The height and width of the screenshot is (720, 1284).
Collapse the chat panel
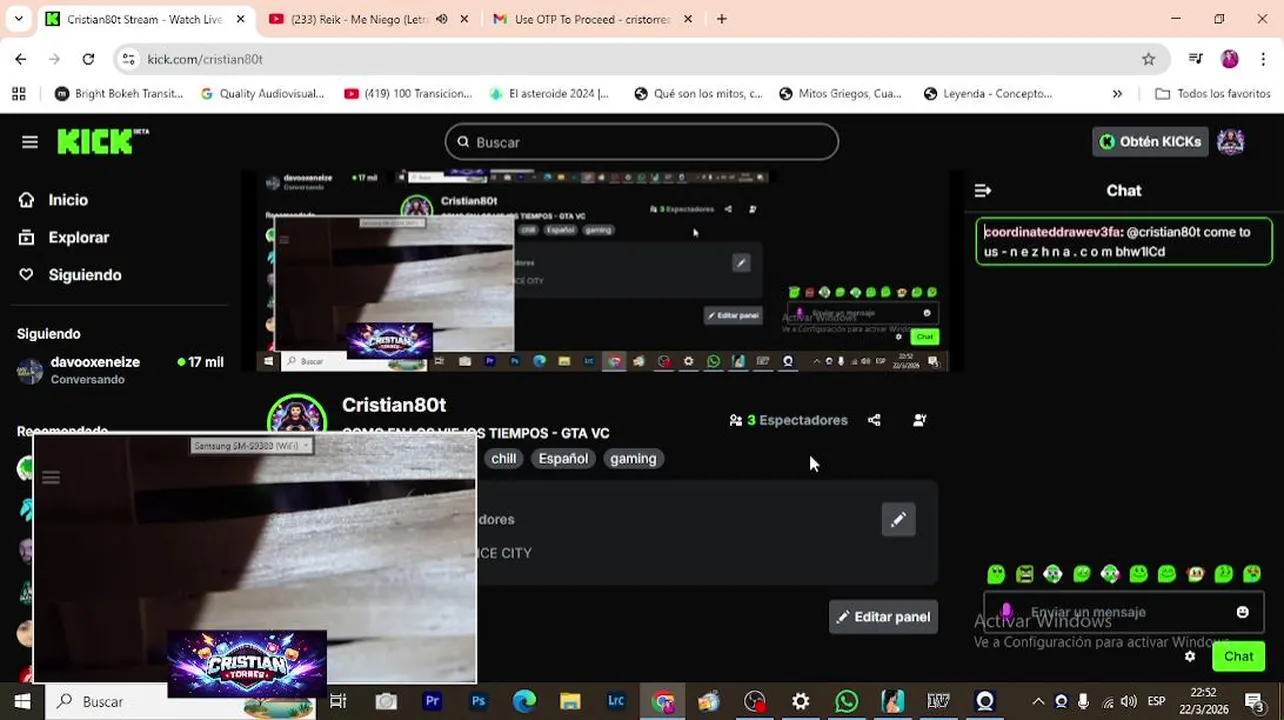[983, 190]
